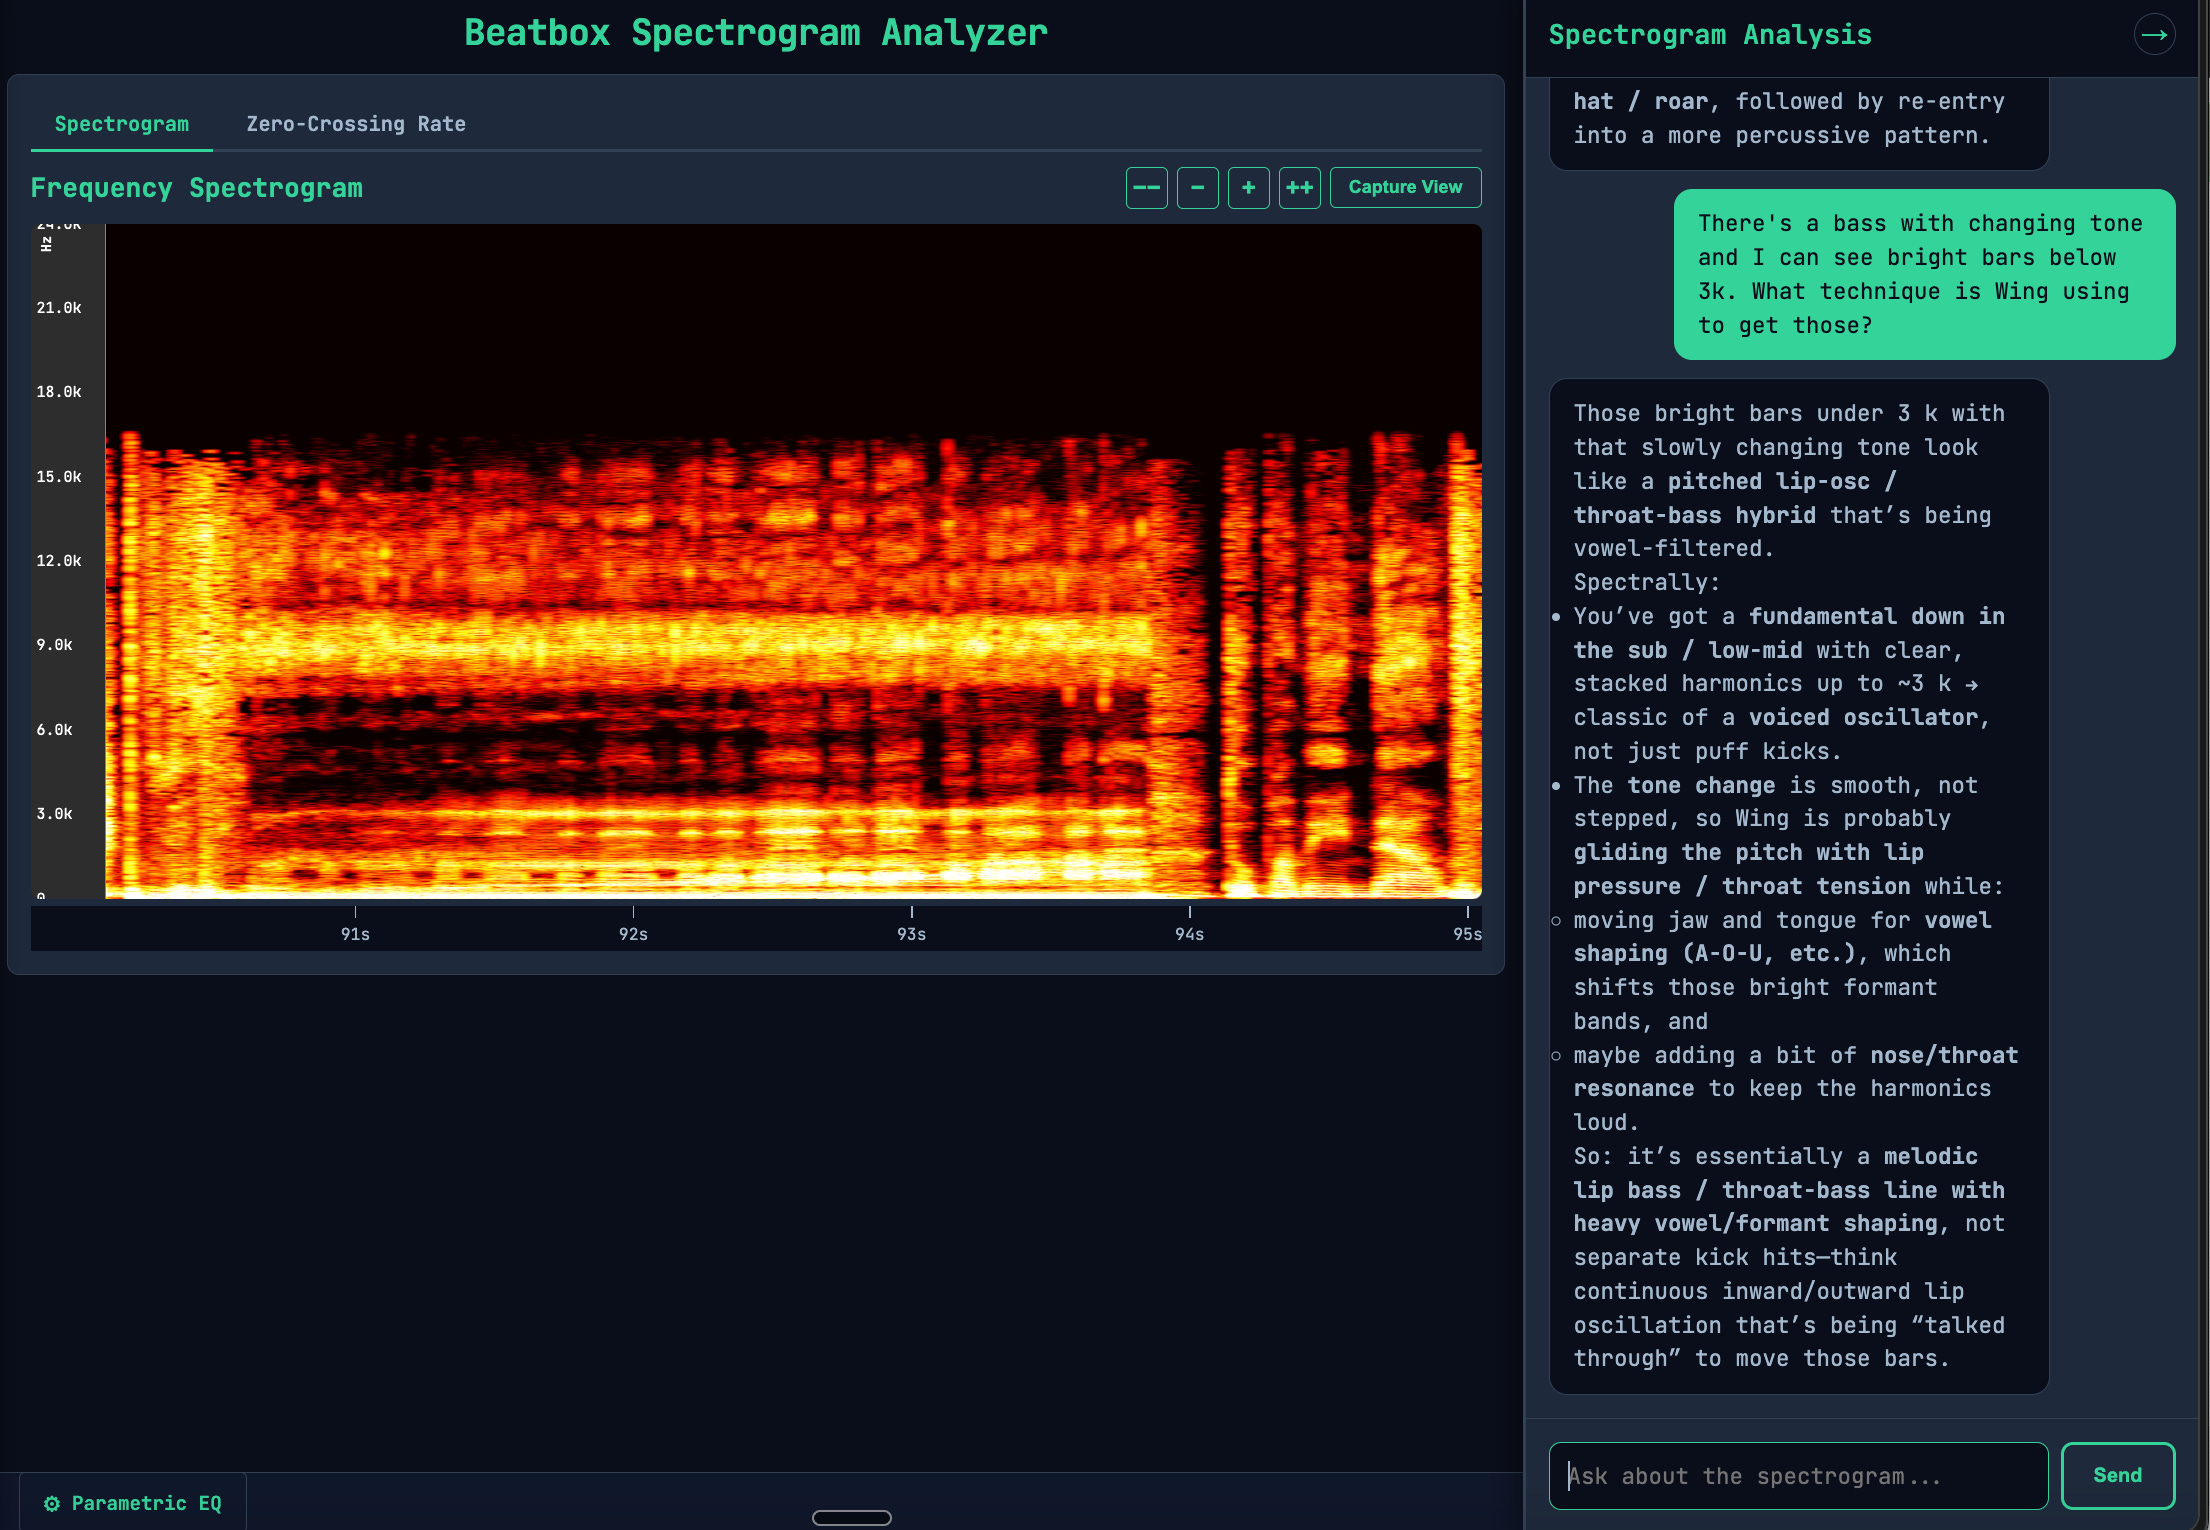Grab the bottom drawer handle pill
2210x1530 pixels.
[851, 1517]
